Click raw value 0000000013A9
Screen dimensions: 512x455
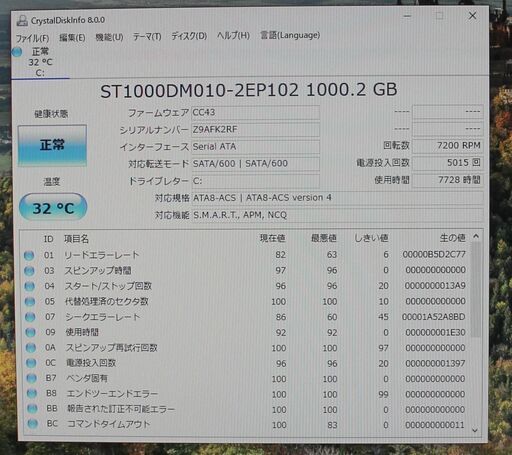(x=435, y=286)
